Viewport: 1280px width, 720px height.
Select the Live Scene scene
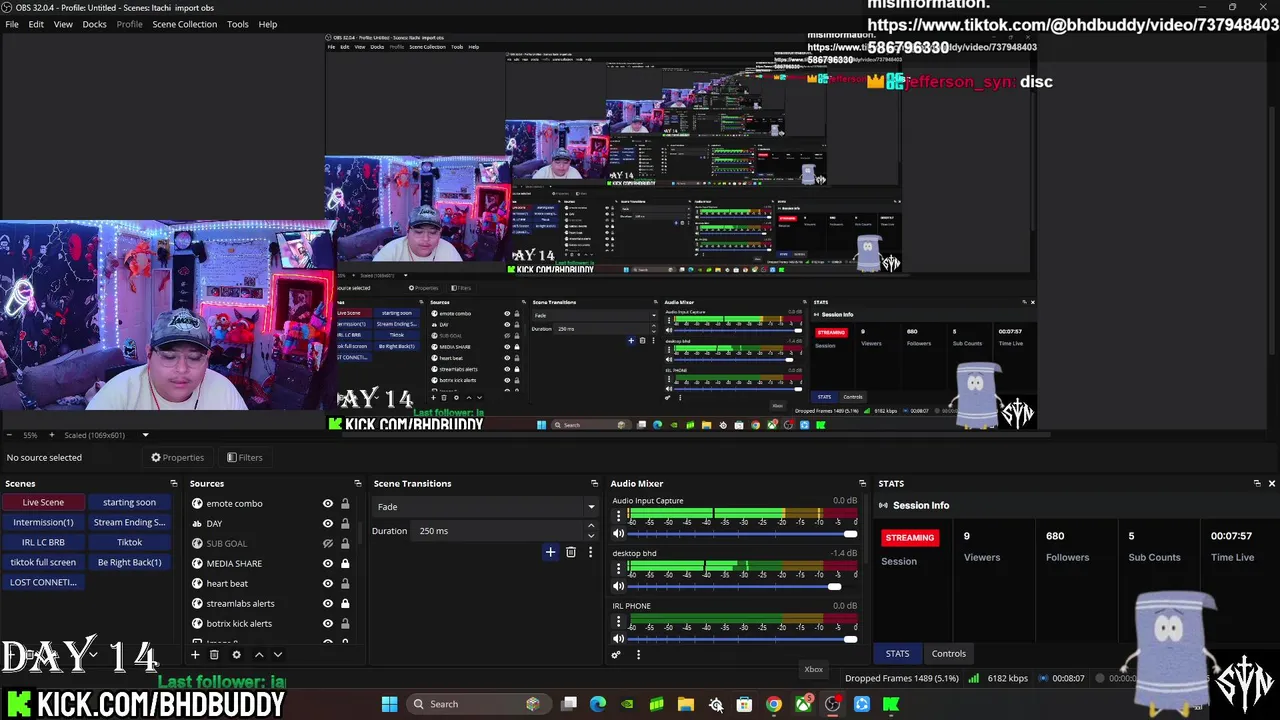tap(43, 502)
